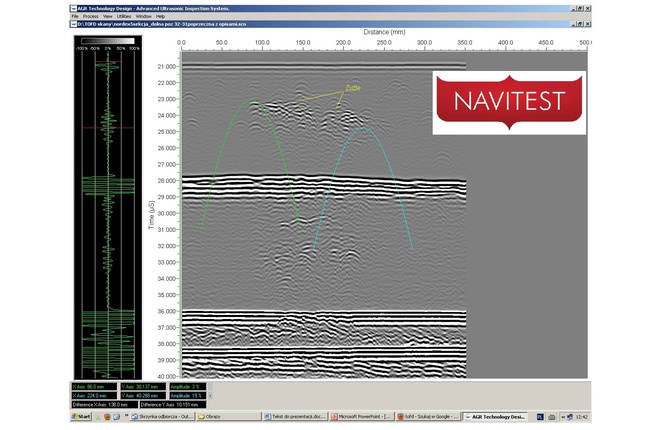This screenshot has width=650, height=430.
Task: Click the grayscale amplitude color bar
Action: tap(106, 41)
